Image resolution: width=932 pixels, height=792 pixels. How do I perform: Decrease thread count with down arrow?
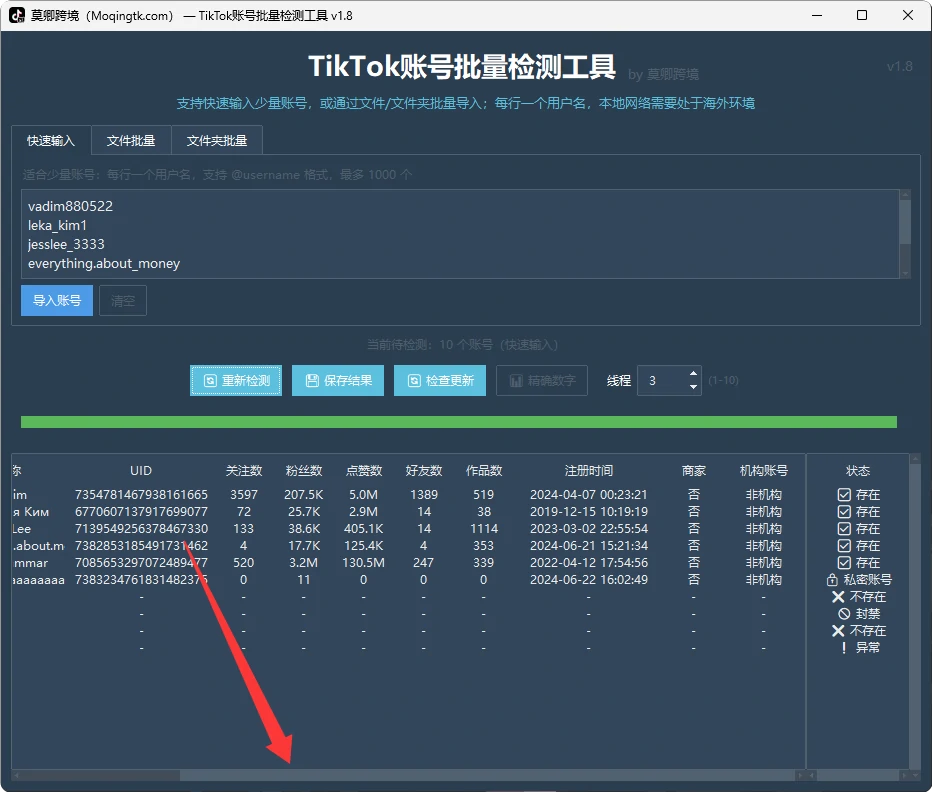(x=693, y=387)
